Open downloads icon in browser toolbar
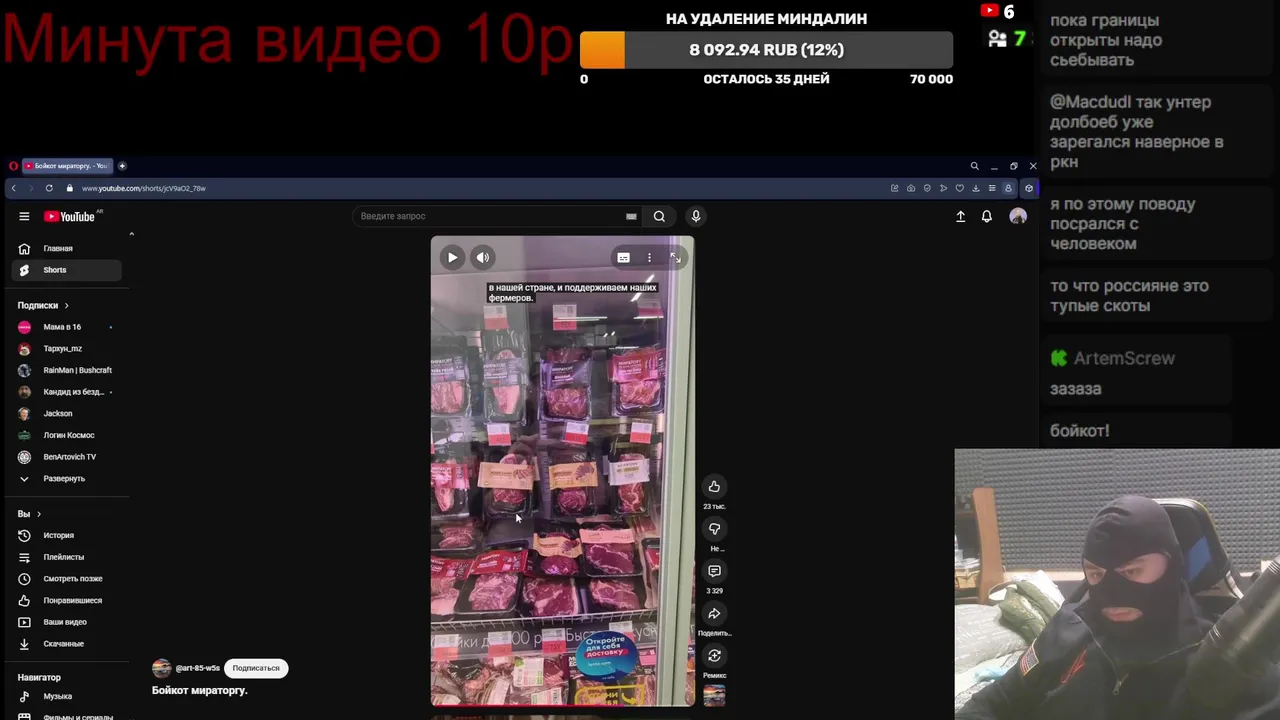The image size is (1280, 720). click(976, 188)
